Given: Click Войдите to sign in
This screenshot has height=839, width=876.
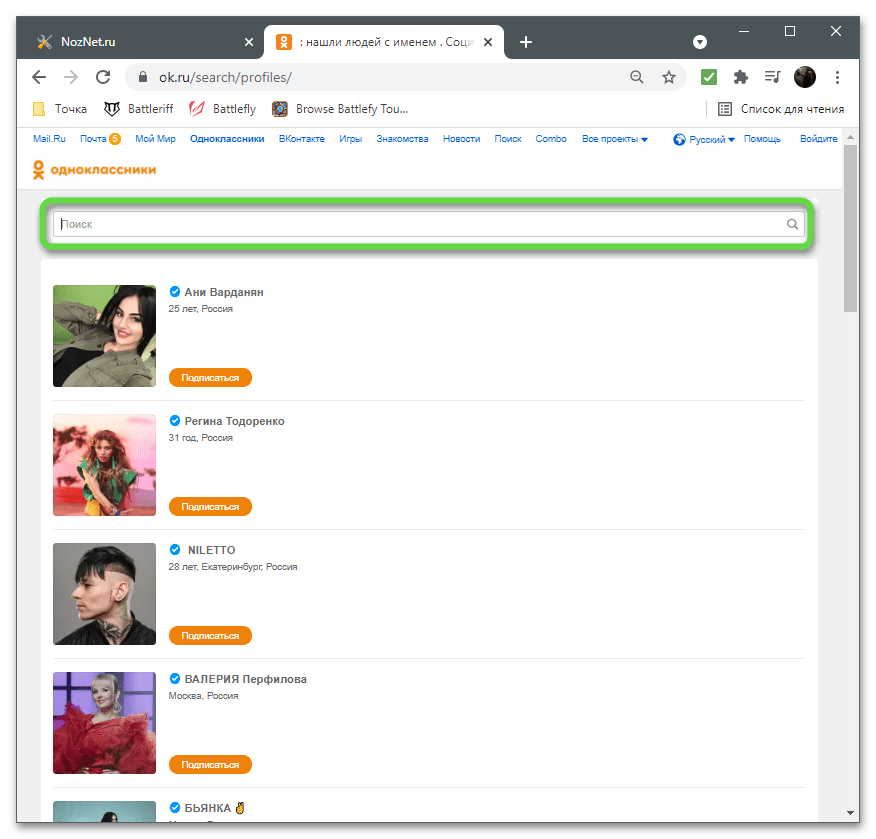Looking at the screenshot, I should pos(818,139).
